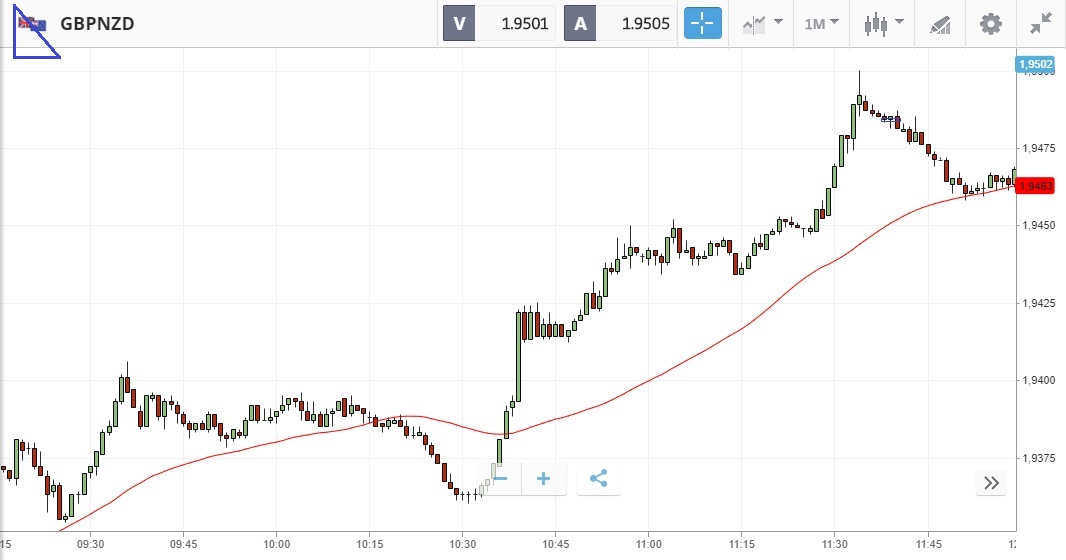
Task: Click the red 1,9463 moving average label
Action: [1035, 186]
